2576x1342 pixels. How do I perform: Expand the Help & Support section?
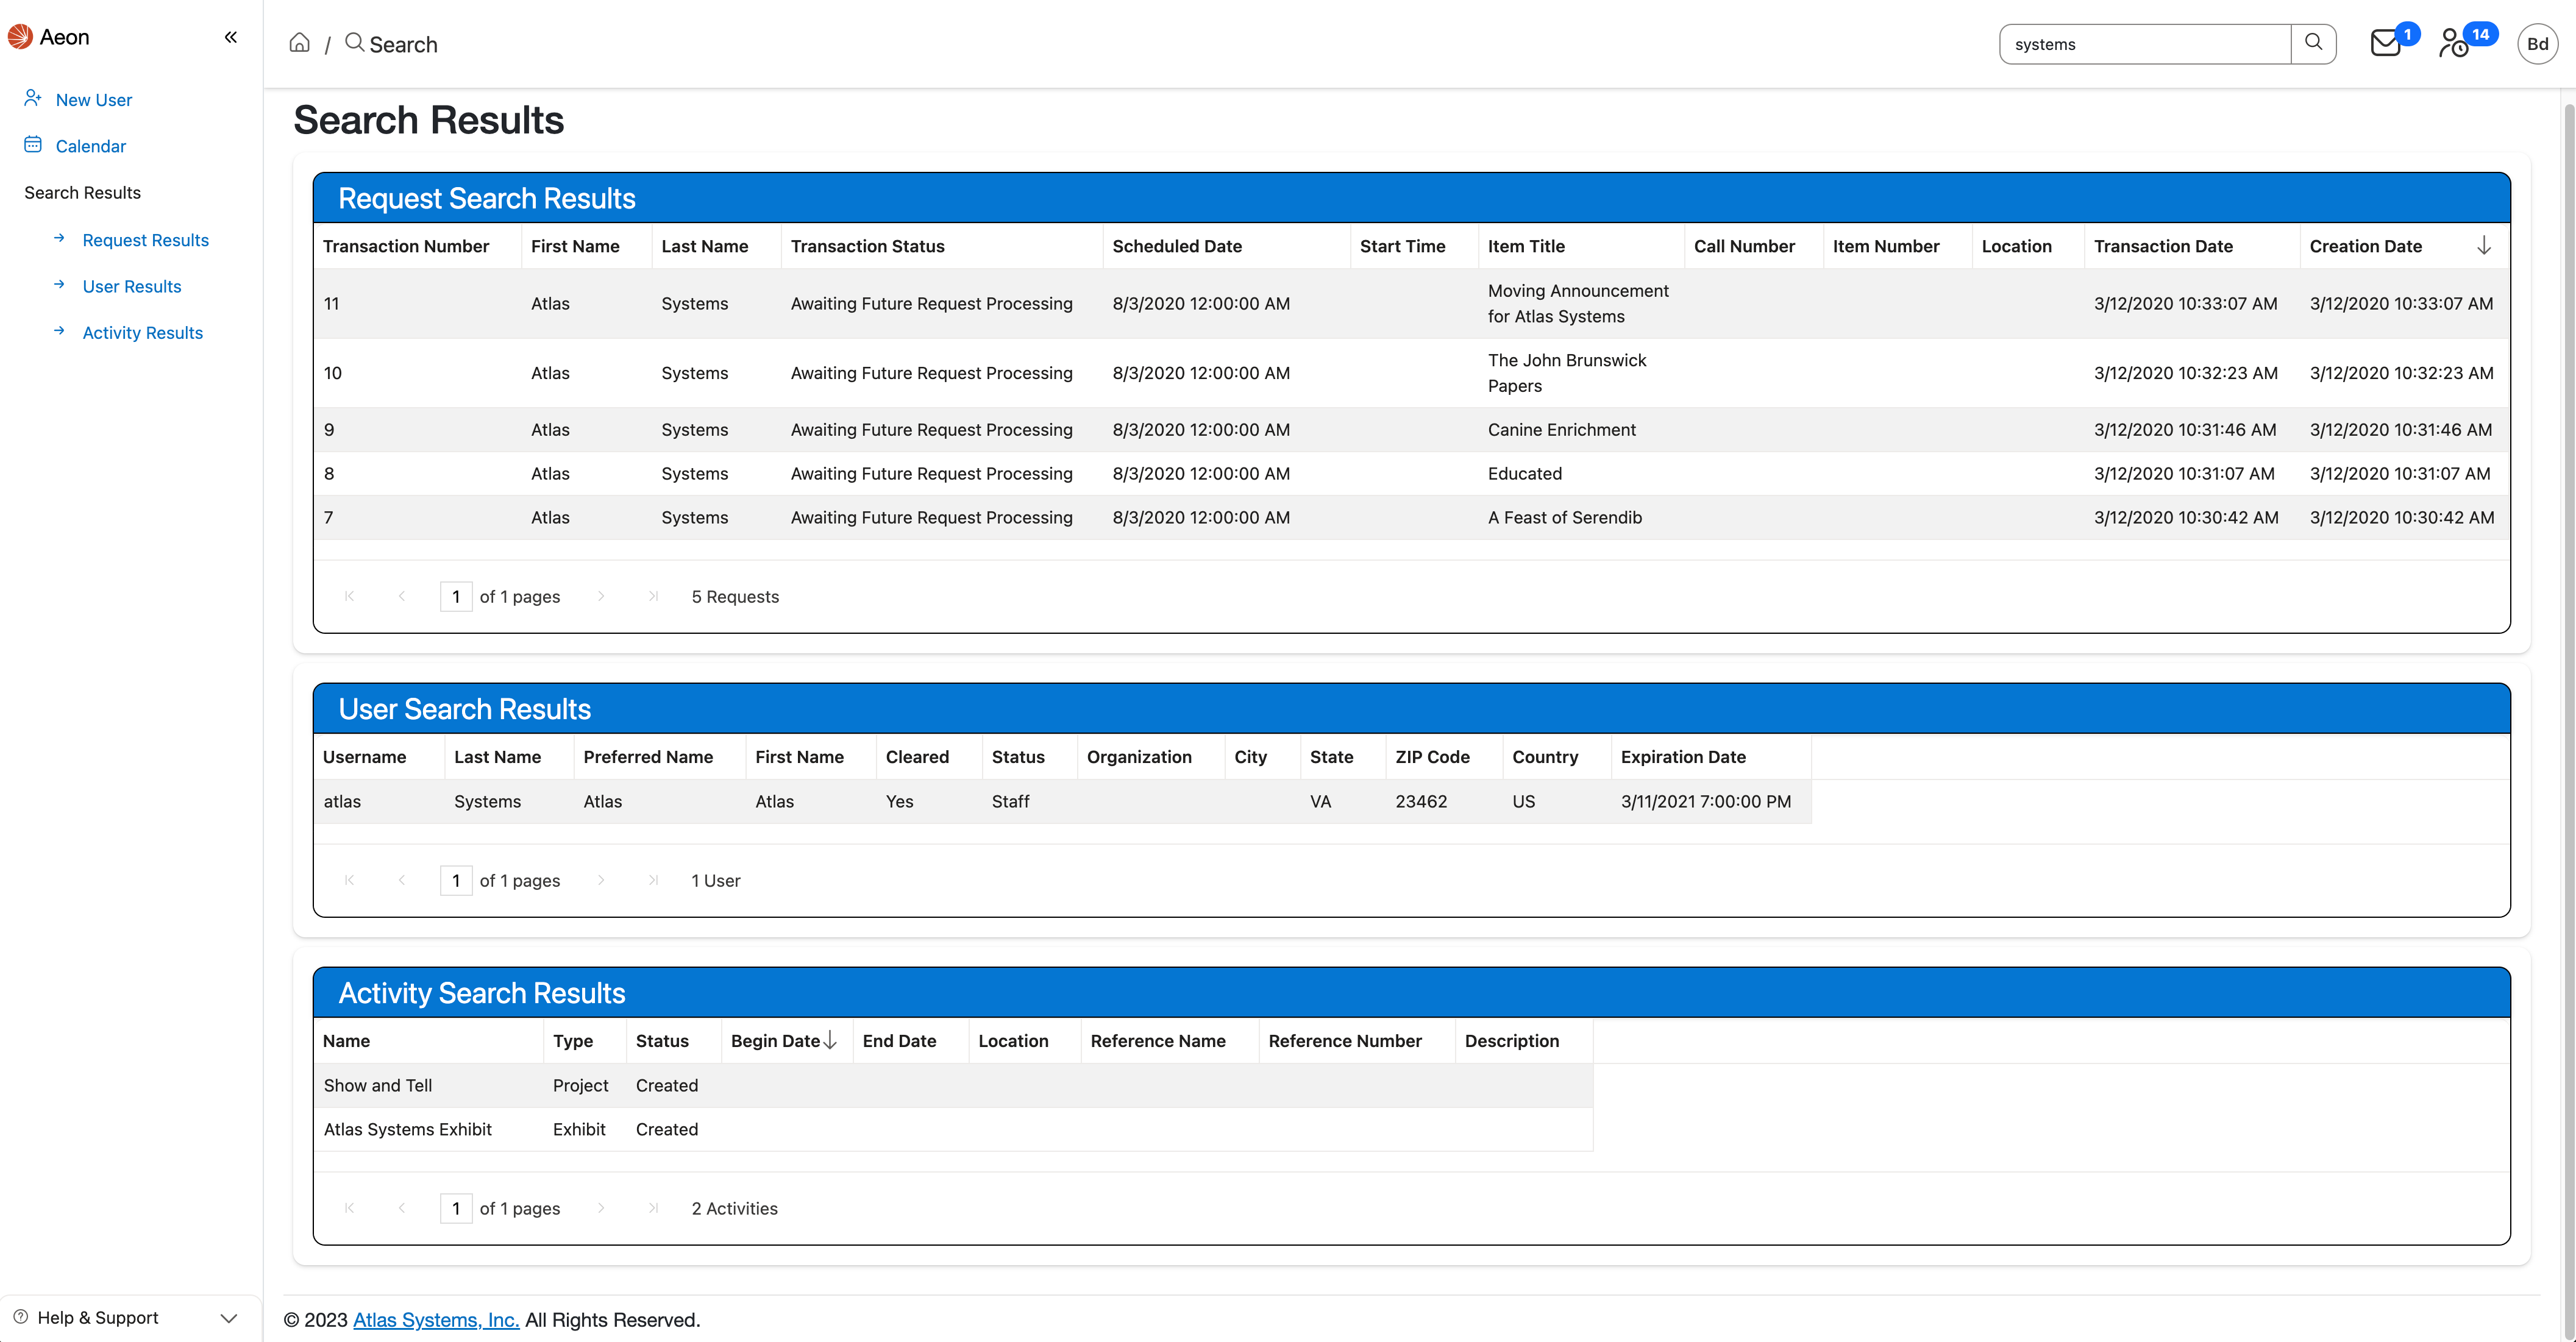tap(231, 1317)
